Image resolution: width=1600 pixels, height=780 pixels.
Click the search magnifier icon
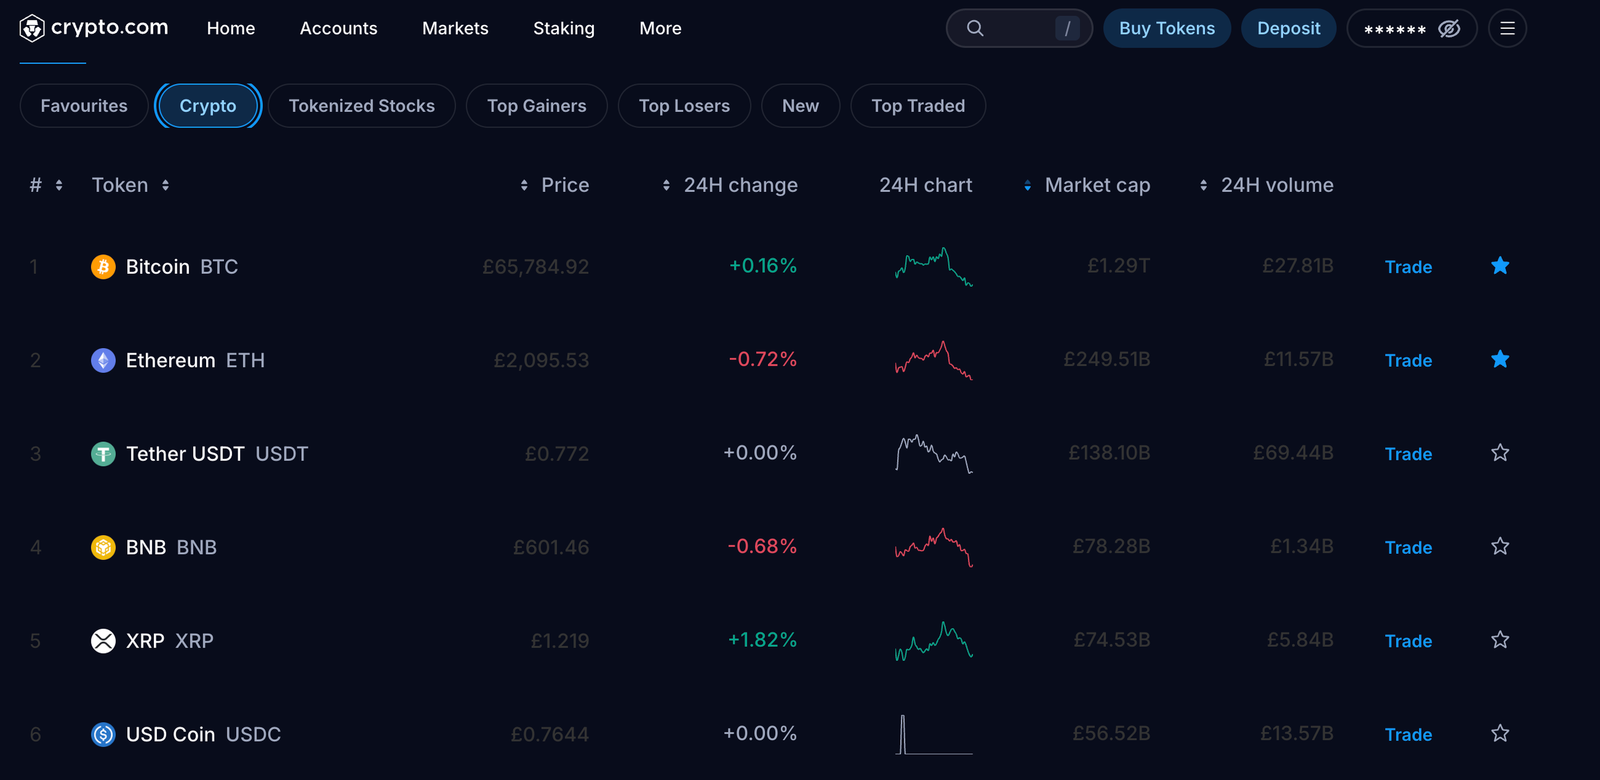click(x=975, y=28)
